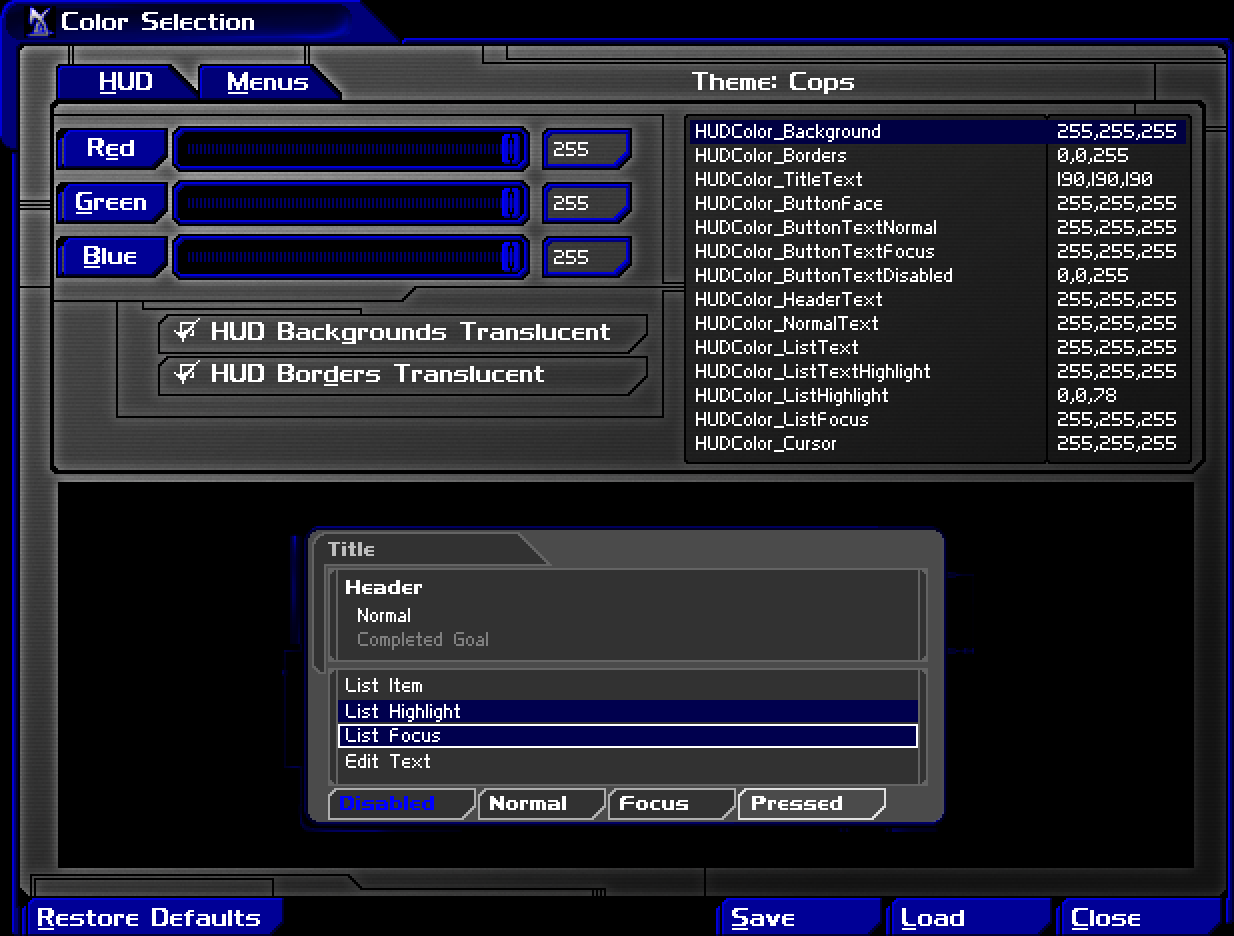
Task: Click the Pressed preview button
Action: click(x=812, y=803)
